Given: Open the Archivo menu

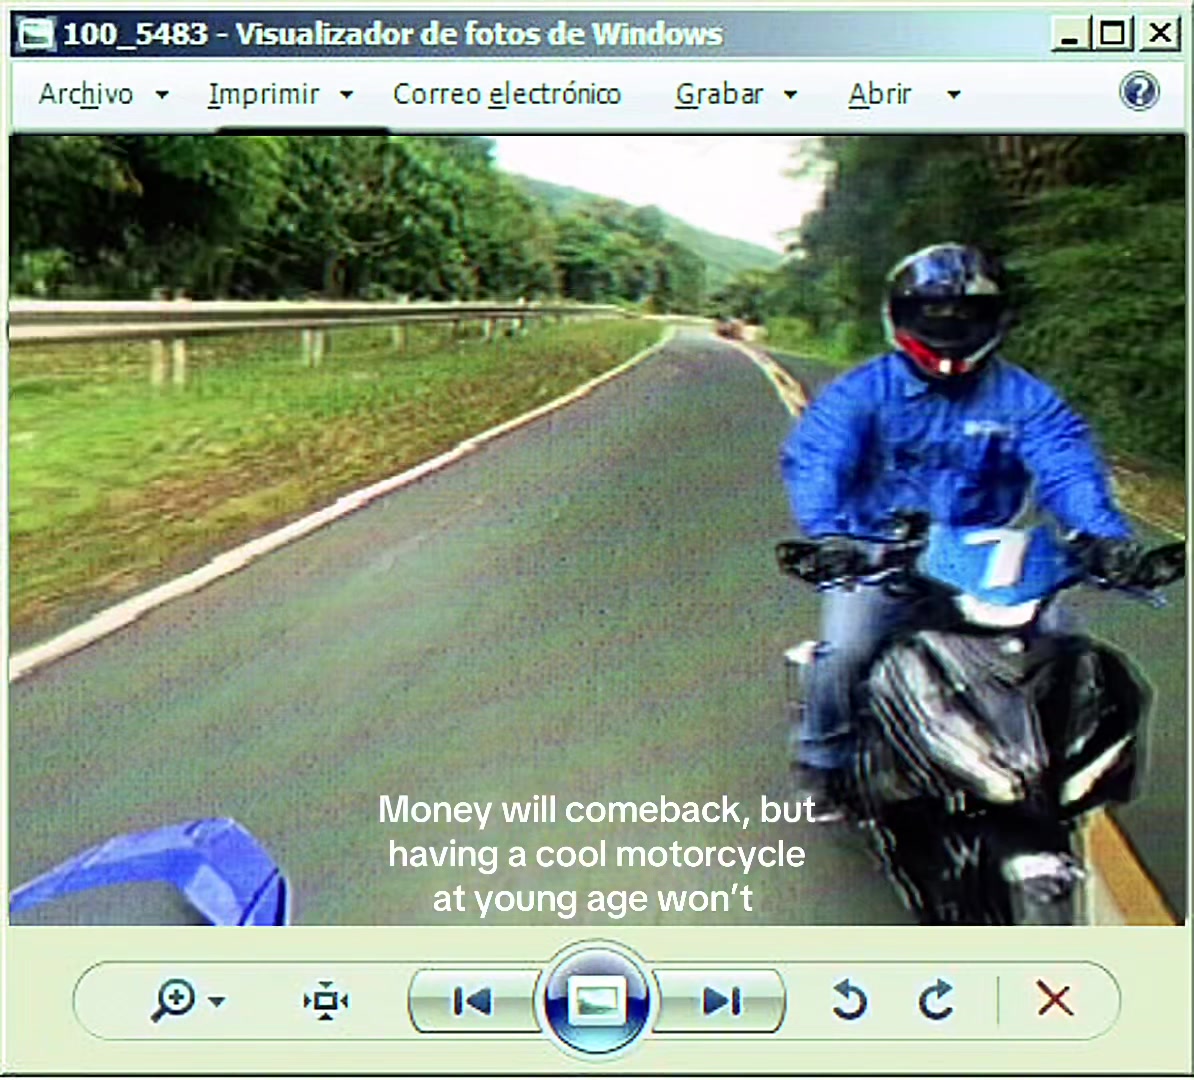Looking at the screenshot, I should pyautogui.click(x=85, y=94).
